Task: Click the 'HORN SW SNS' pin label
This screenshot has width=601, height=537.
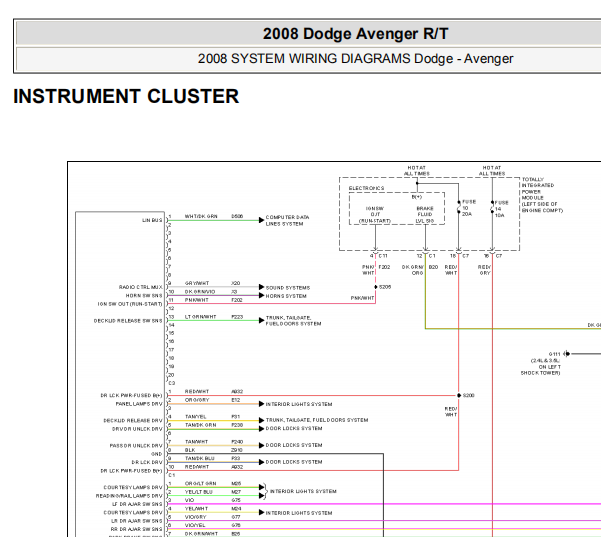Action: click(144, 296)
